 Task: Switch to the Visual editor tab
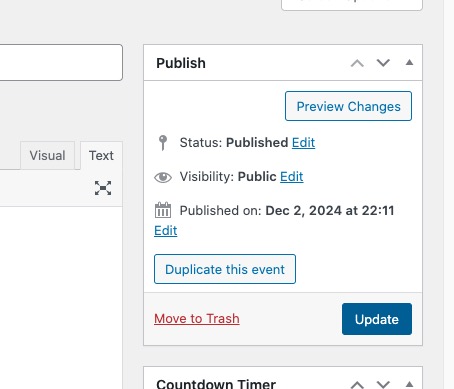[47, 155]
